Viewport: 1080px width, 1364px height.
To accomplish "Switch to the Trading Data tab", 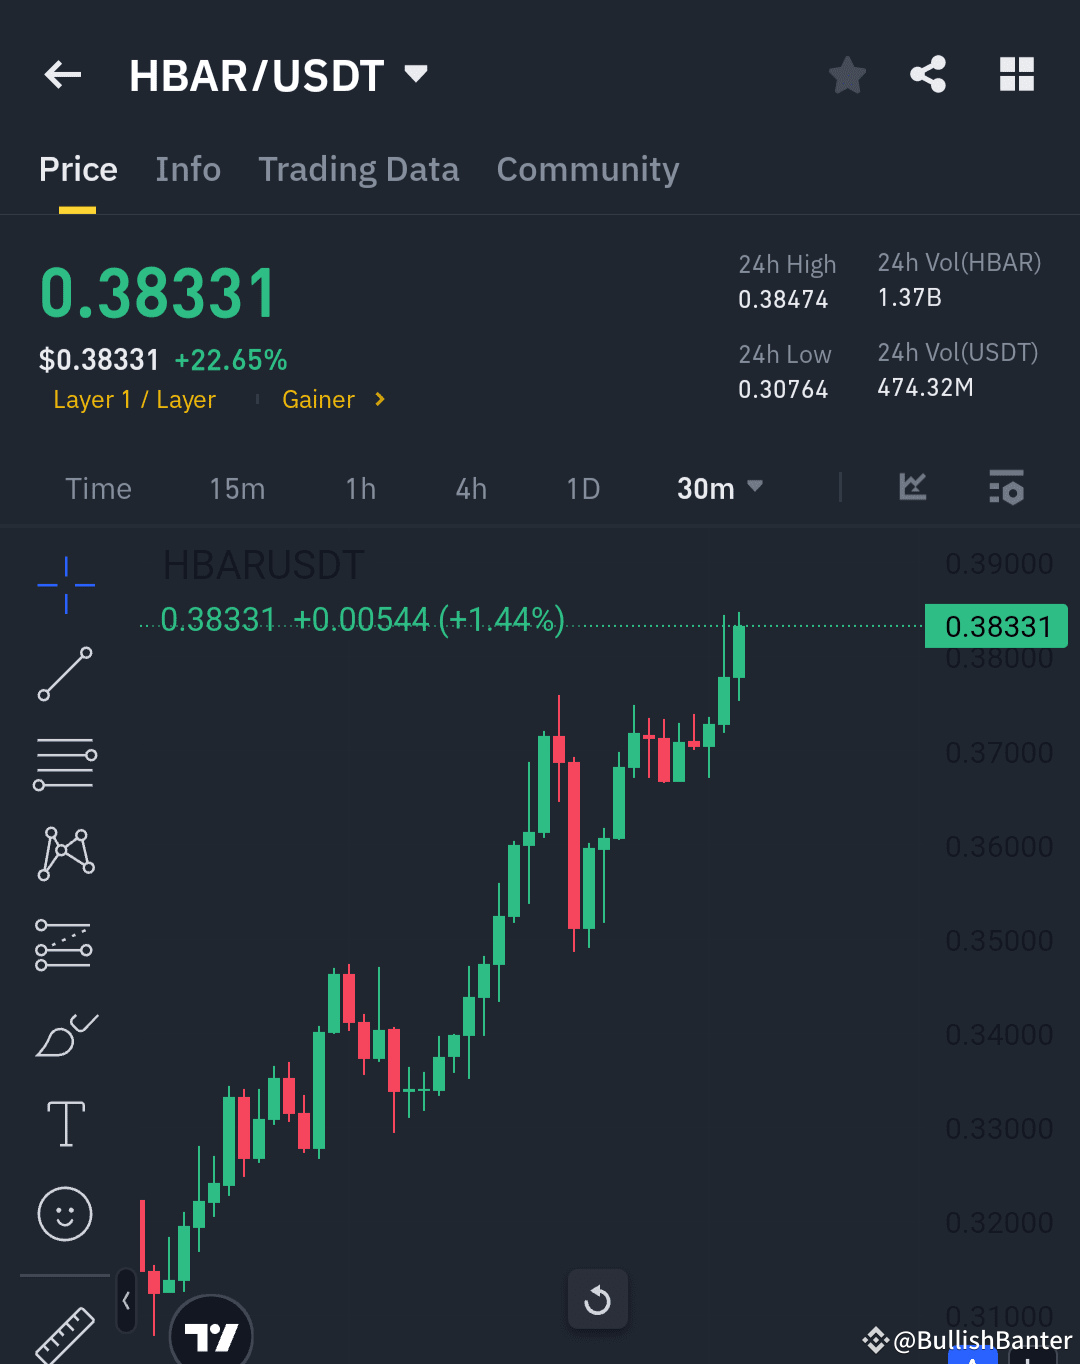I will 358,169.
